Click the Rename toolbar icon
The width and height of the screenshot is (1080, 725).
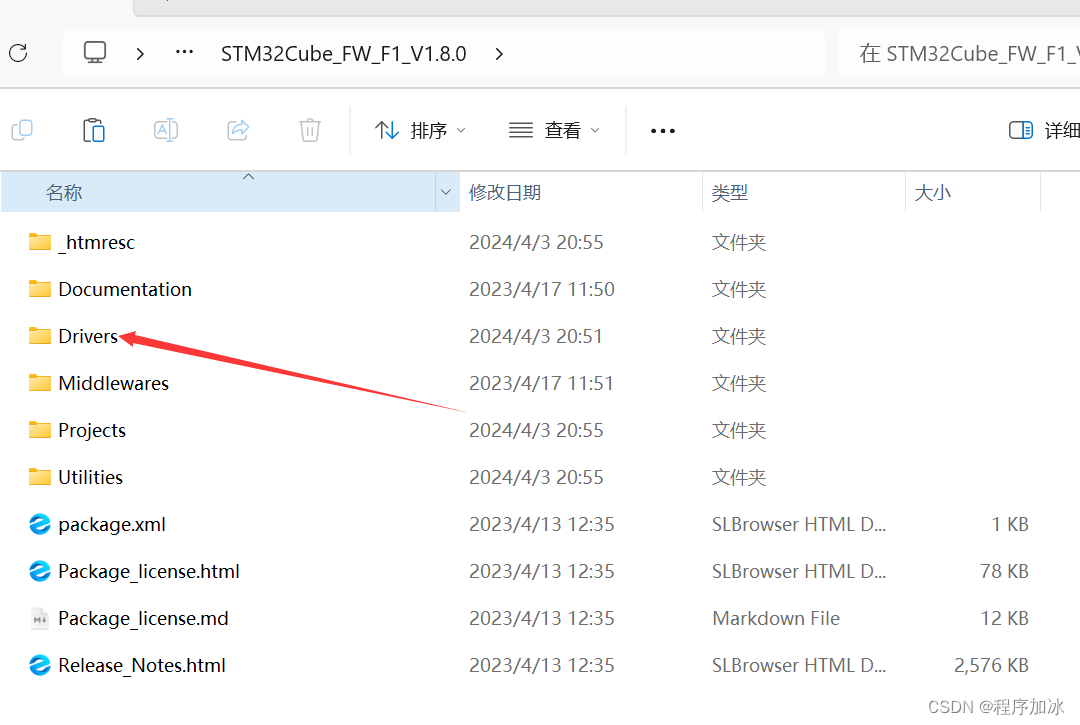(x=166, y=129)
